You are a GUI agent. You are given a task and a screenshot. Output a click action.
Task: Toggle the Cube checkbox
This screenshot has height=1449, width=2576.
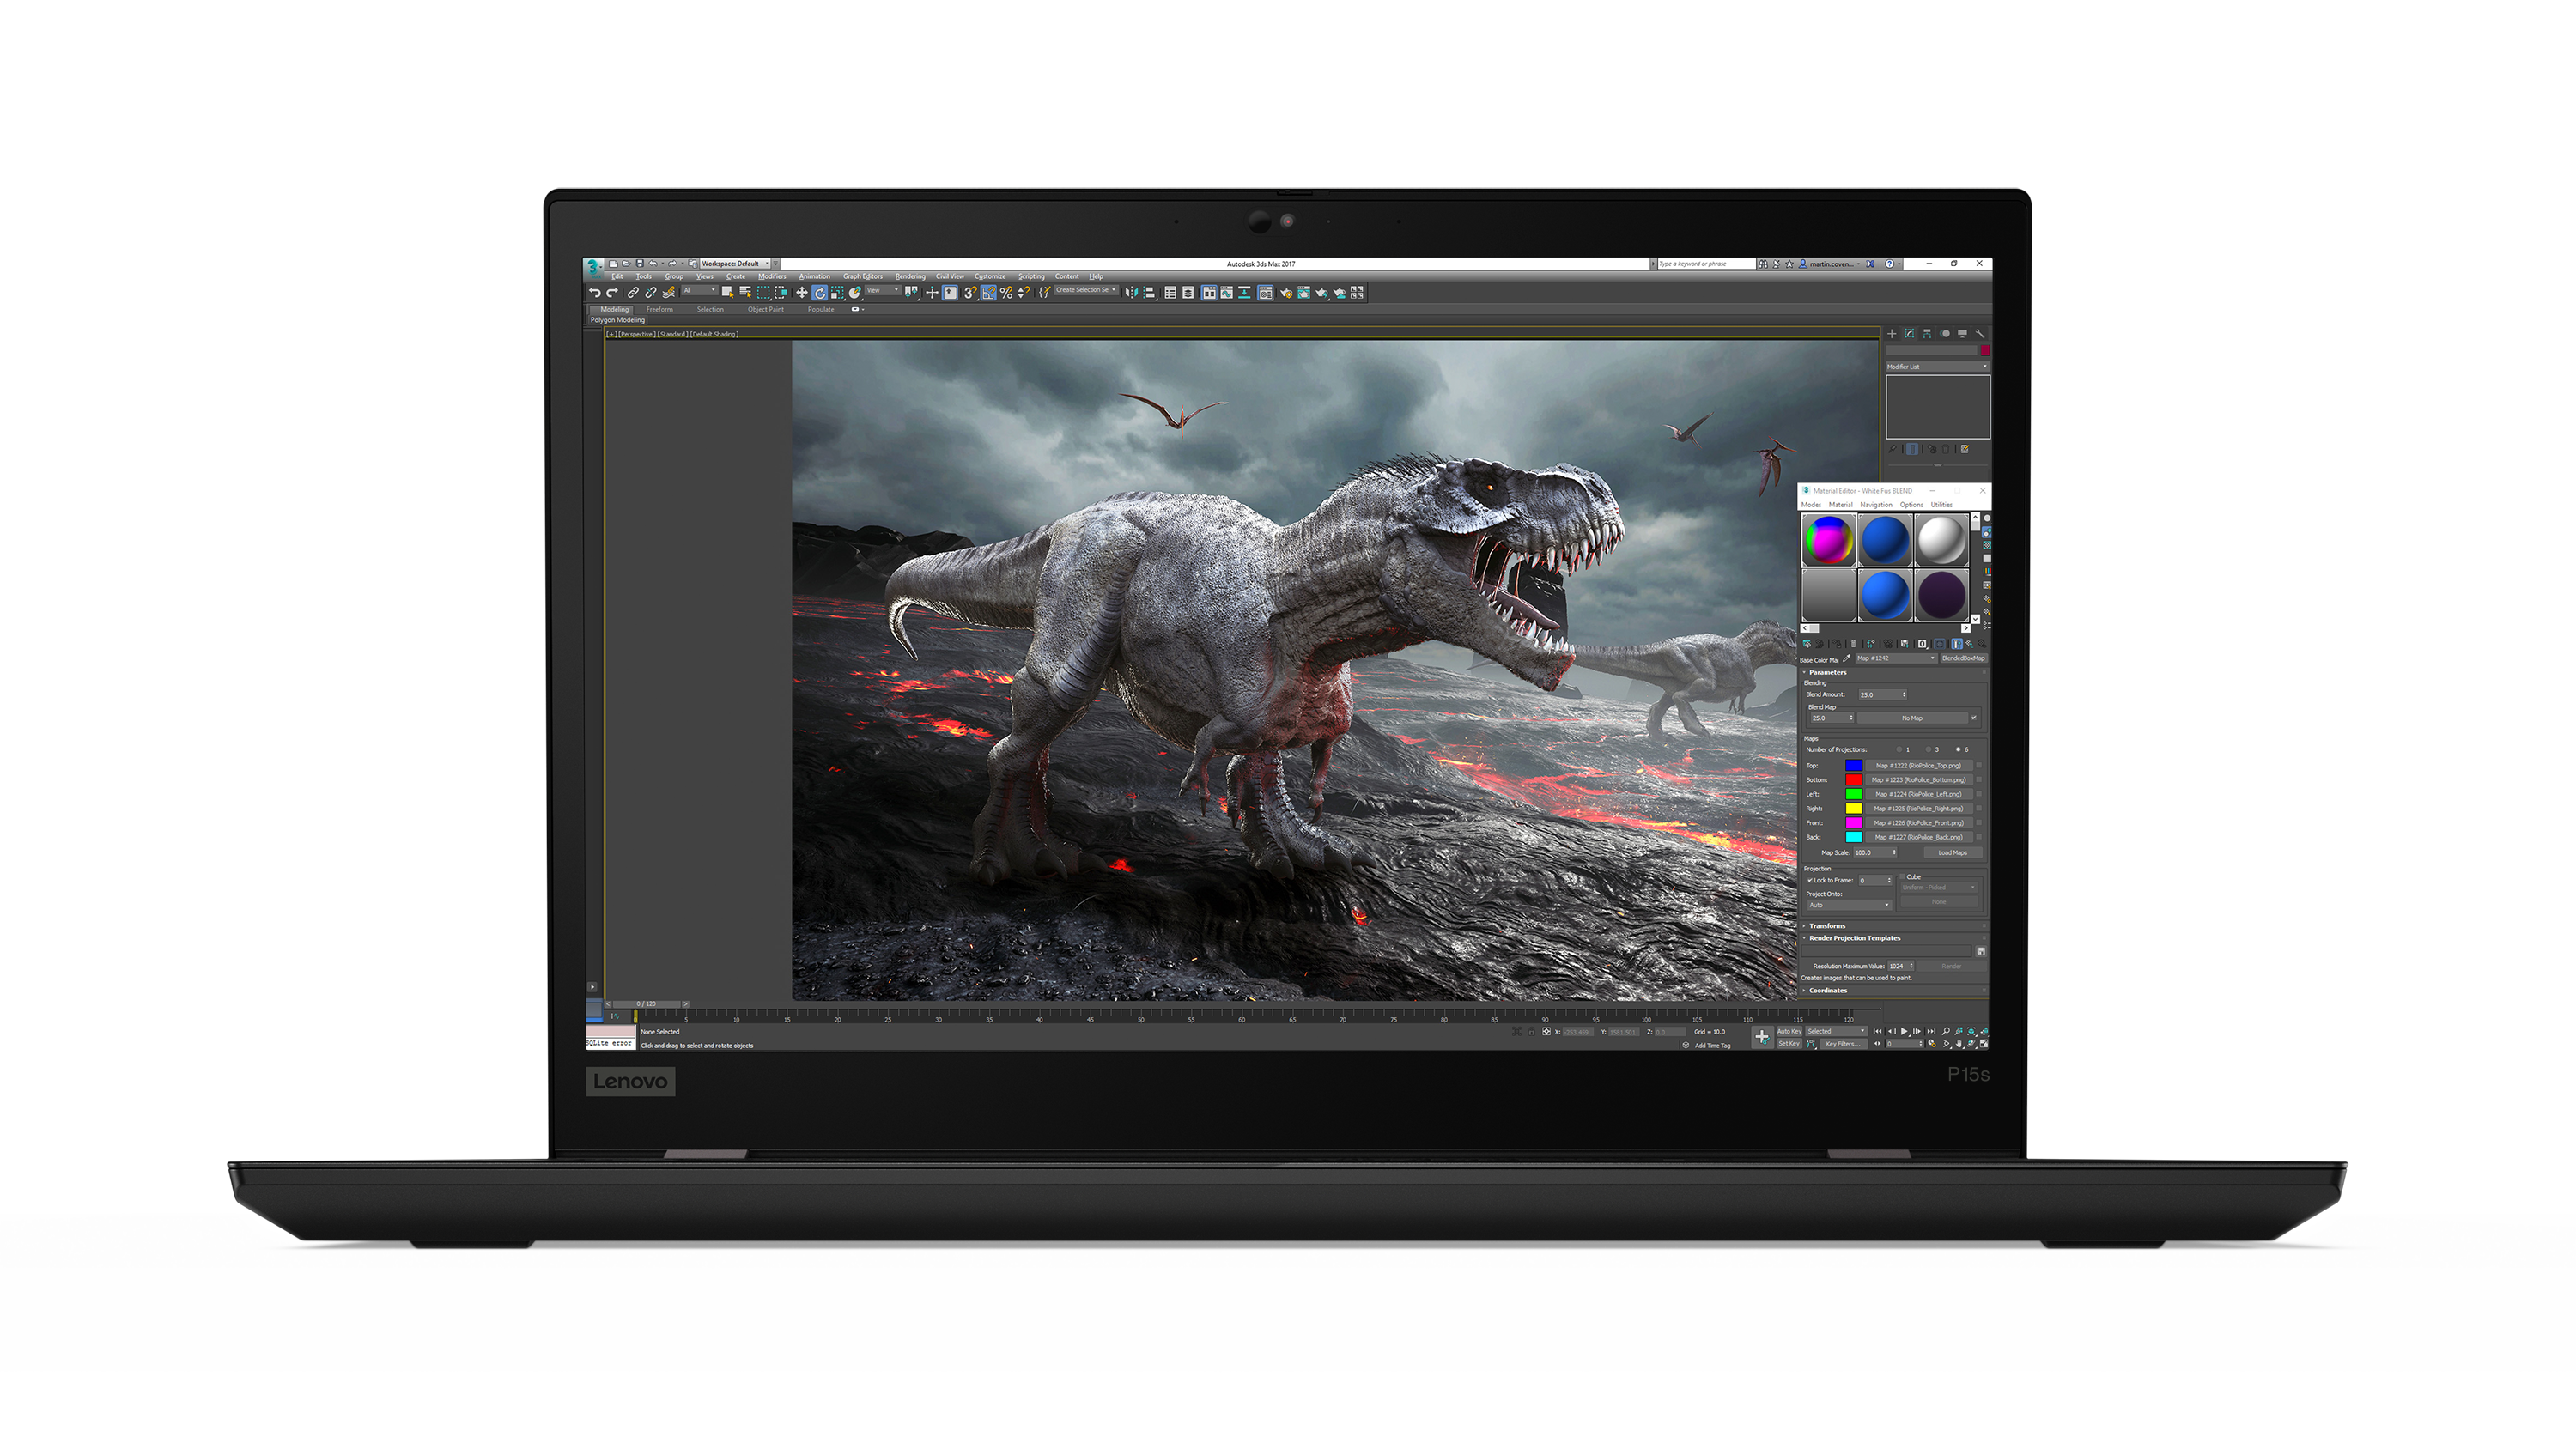point(1903,877)
